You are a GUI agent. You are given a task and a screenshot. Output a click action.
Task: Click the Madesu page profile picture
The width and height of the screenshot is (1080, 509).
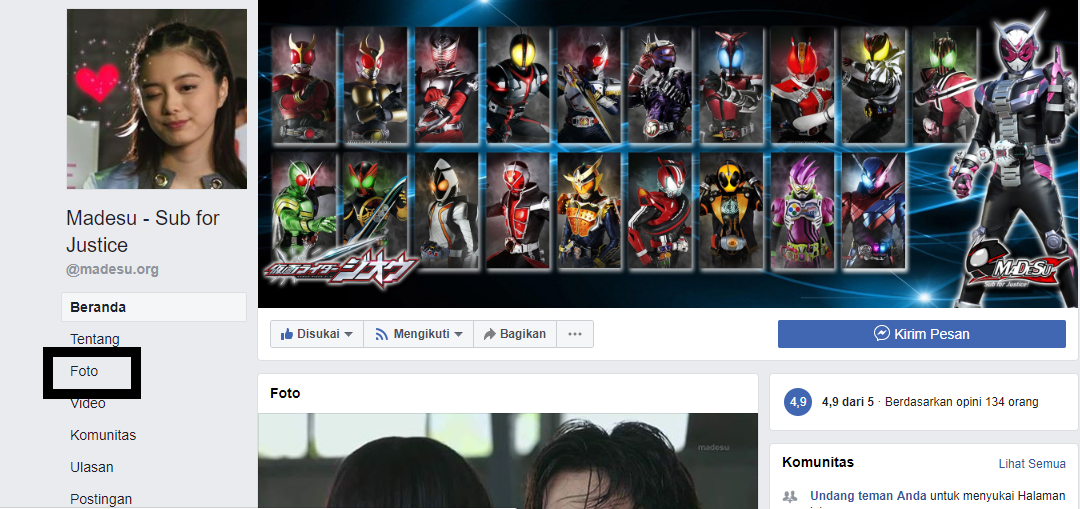pos(156,99)
